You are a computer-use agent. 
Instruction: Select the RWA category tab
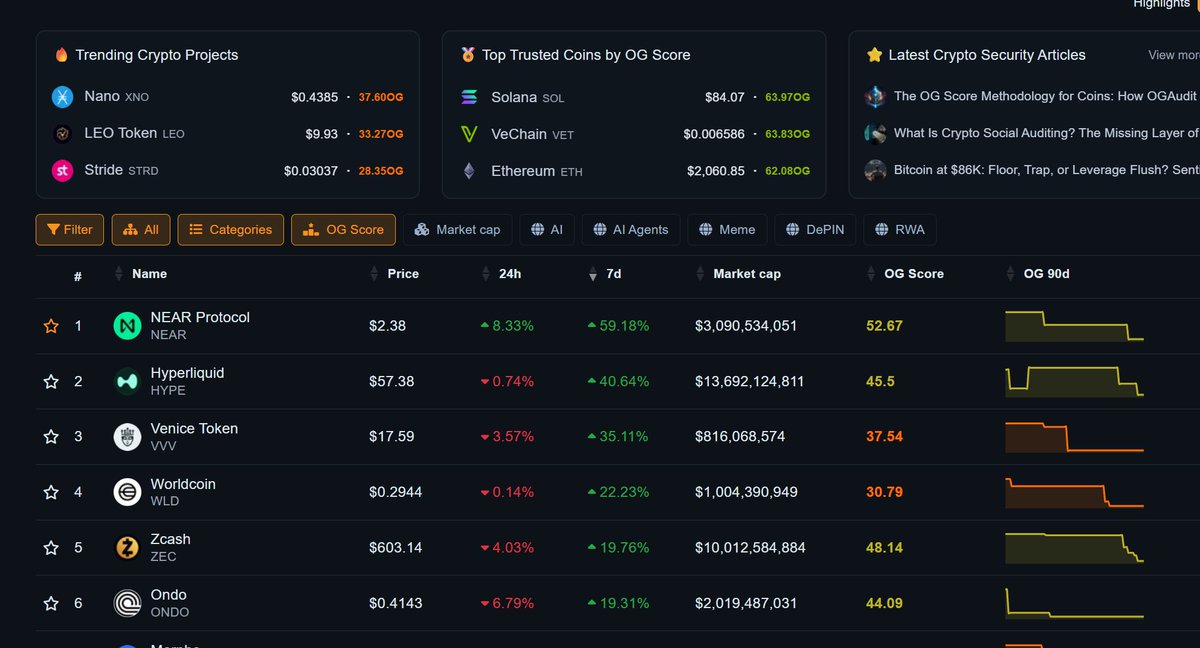(900, 230)
